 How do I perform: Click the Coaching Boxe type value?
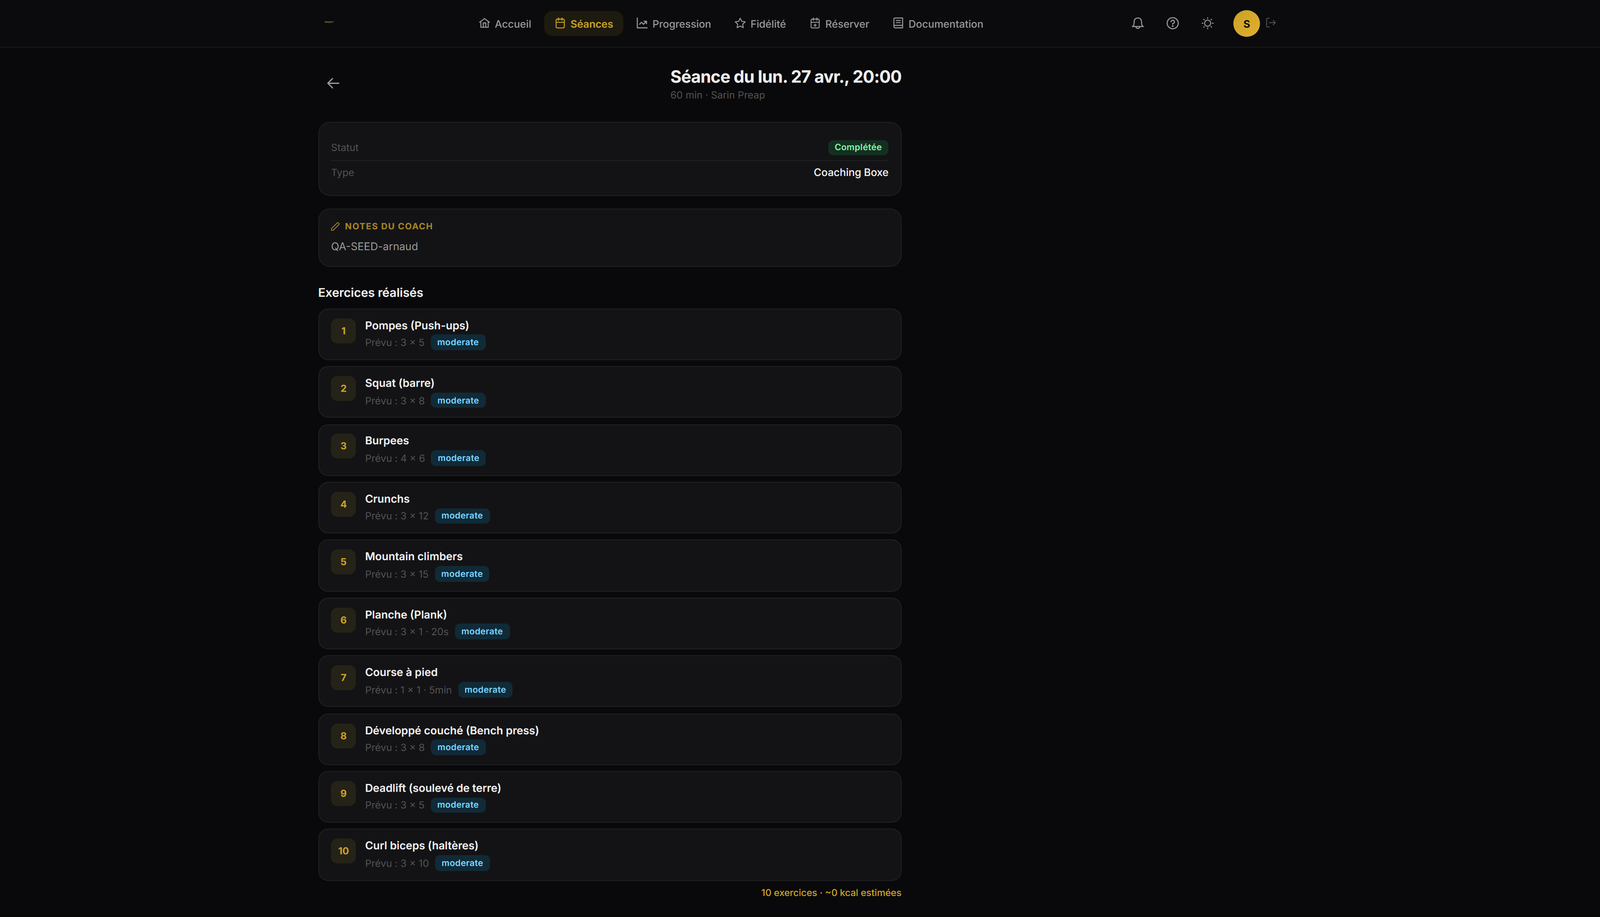851,172
